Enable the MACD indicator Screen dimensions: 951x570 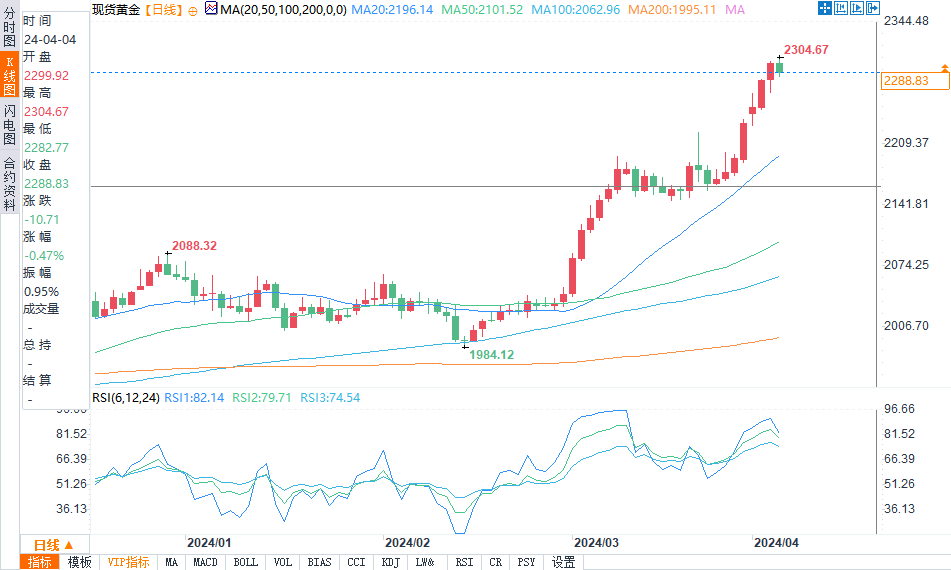205,562
